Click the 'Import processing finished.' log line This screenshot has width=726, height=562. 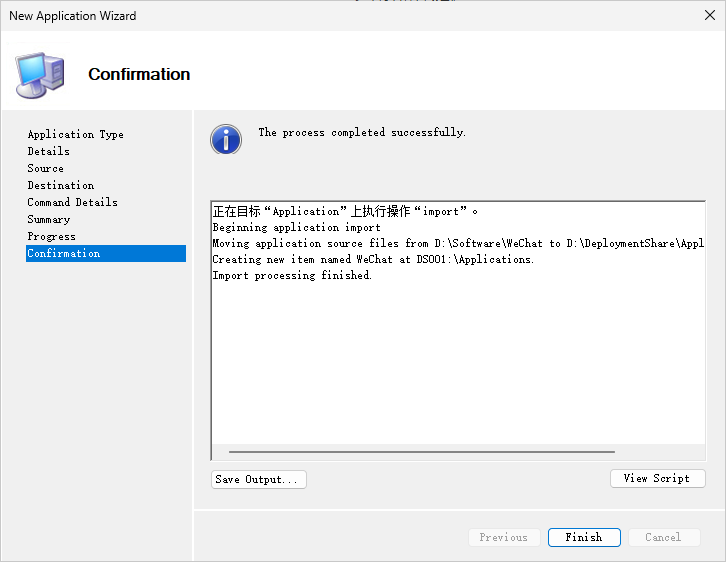[x=292, y=275]
